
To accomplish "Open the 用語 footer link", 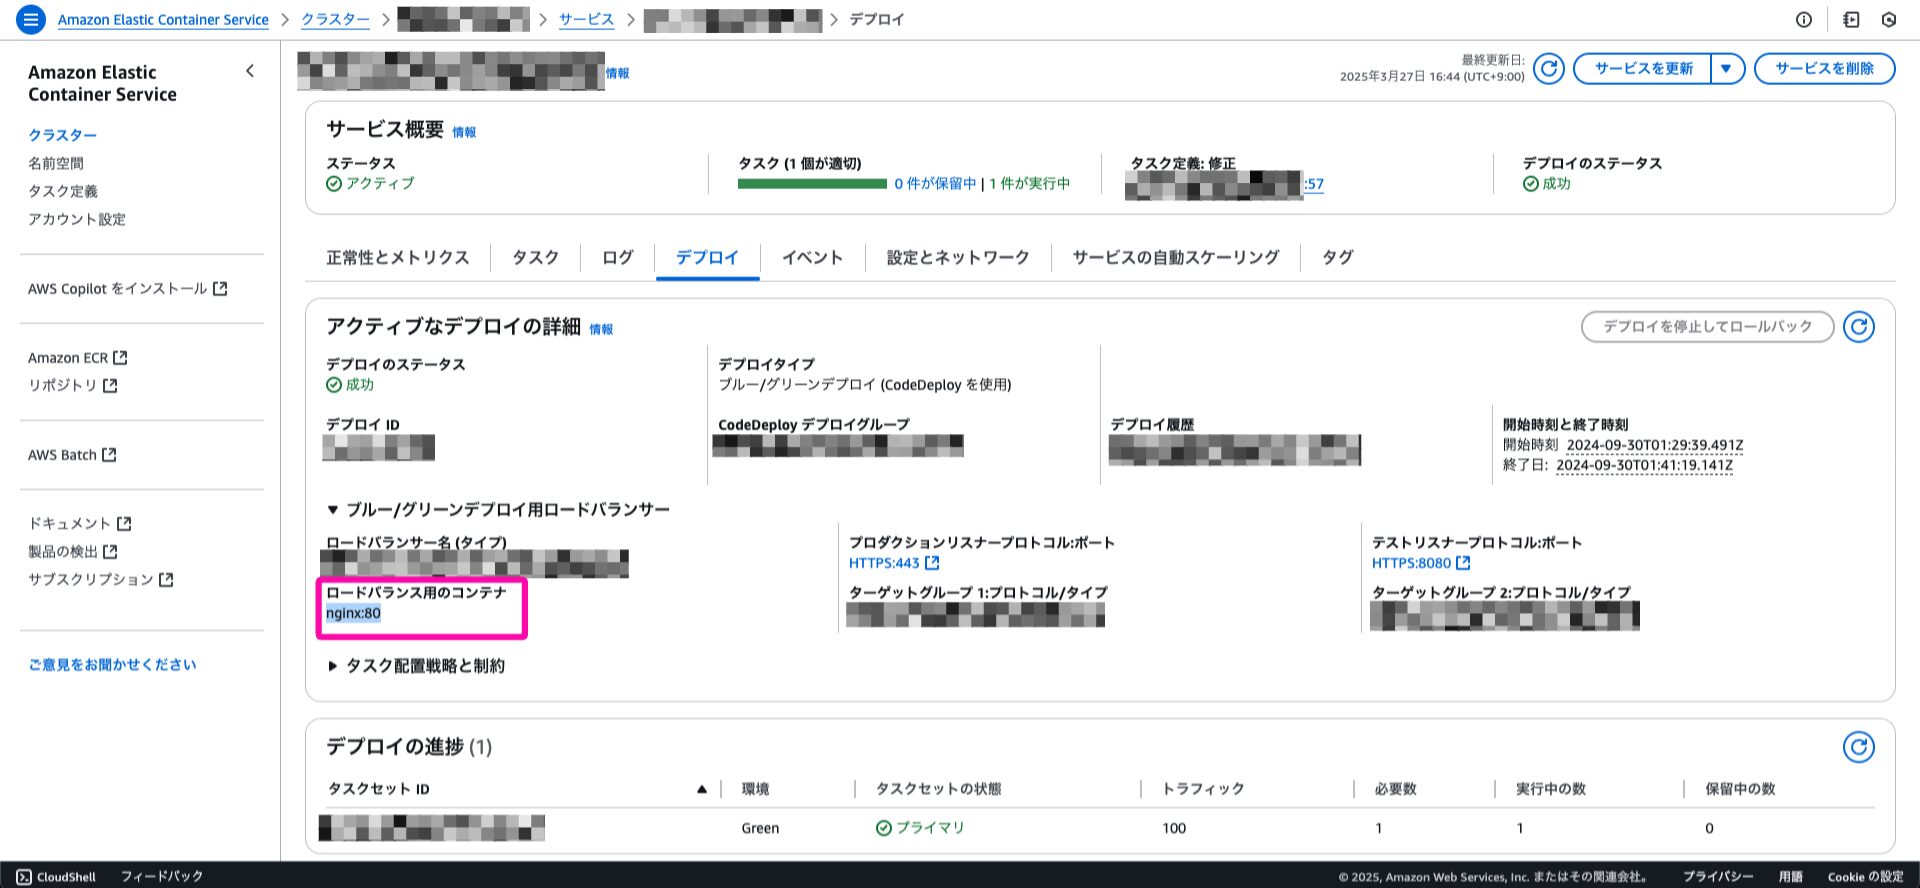I will click(1790, 877).
